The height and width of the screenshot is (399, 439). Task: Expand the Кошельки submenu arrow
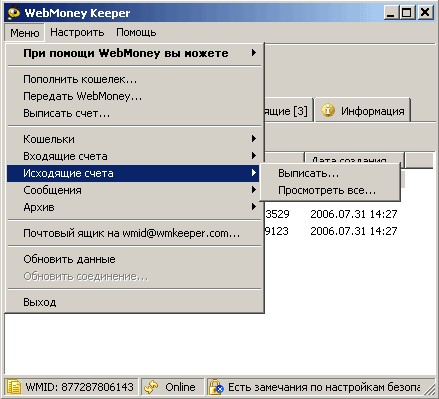coord(254,139)
